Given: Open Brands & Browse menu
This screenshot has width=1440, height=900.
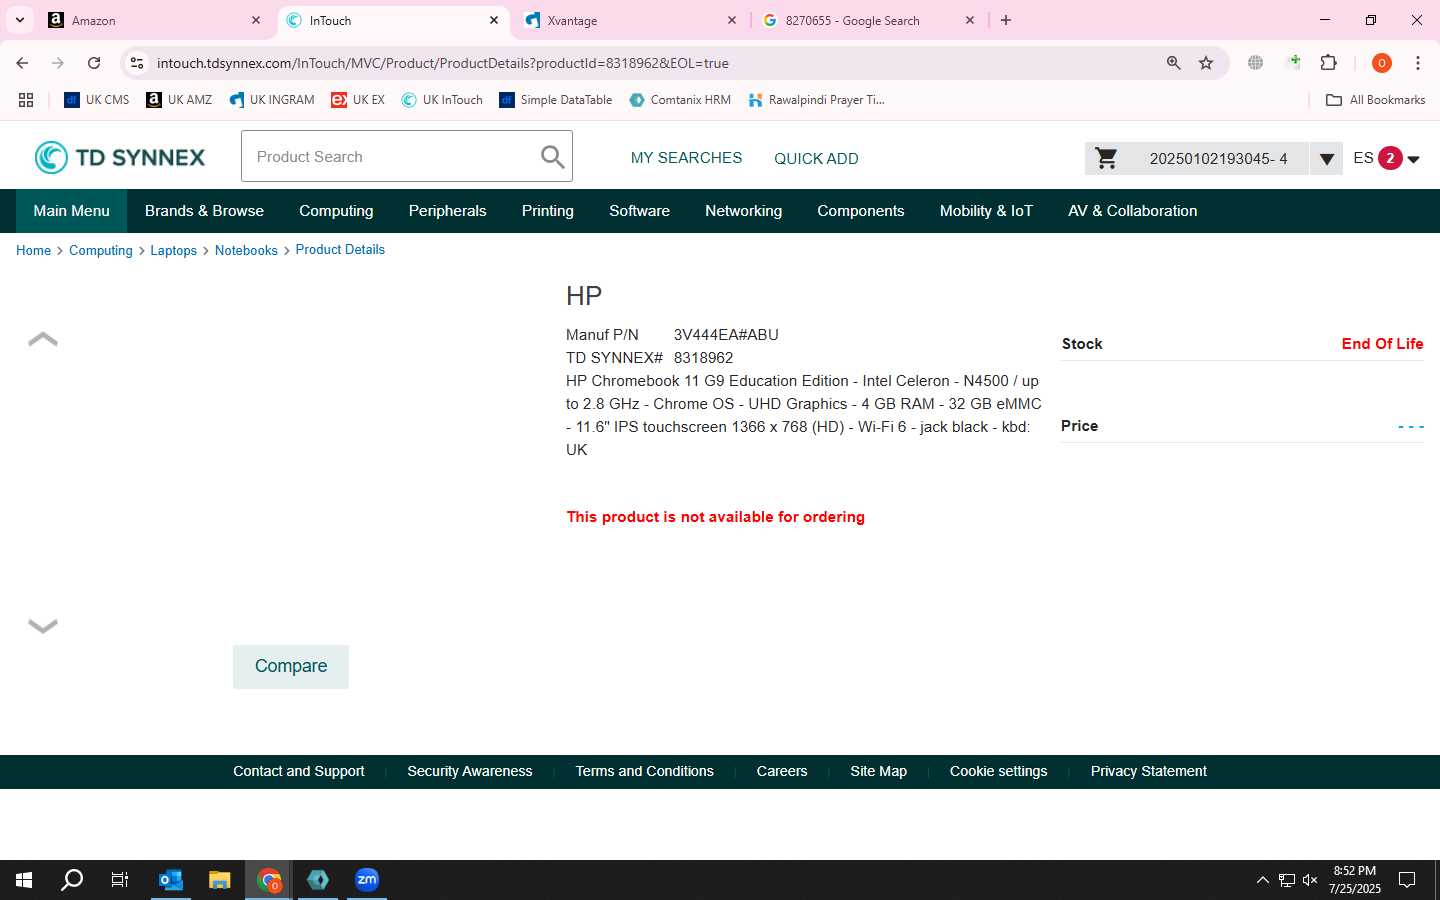Looking at the screenshot, I should (204, 211).
